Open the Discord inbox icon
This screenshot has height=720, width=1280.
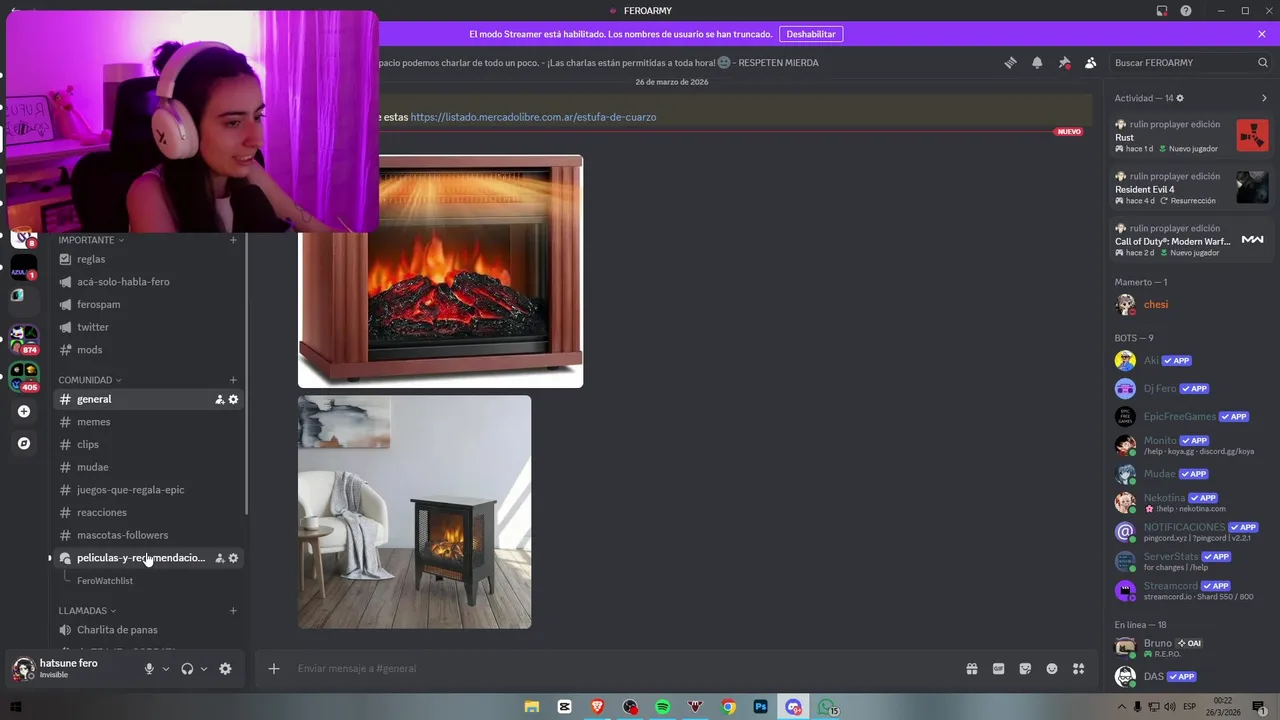pyautogui.click(x=1161, y=10)
